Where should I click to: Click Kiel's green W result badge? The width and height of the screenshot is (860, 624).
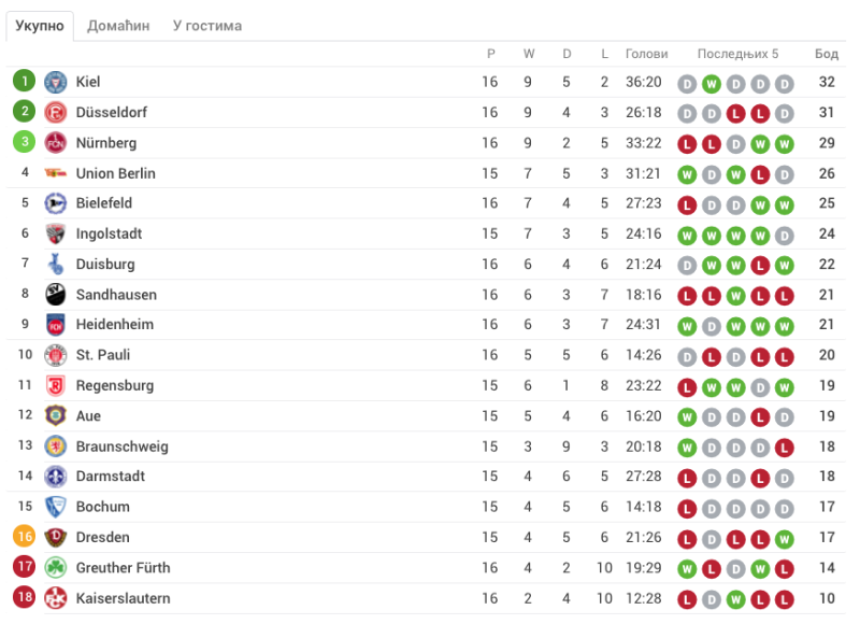tap(711, 84)
